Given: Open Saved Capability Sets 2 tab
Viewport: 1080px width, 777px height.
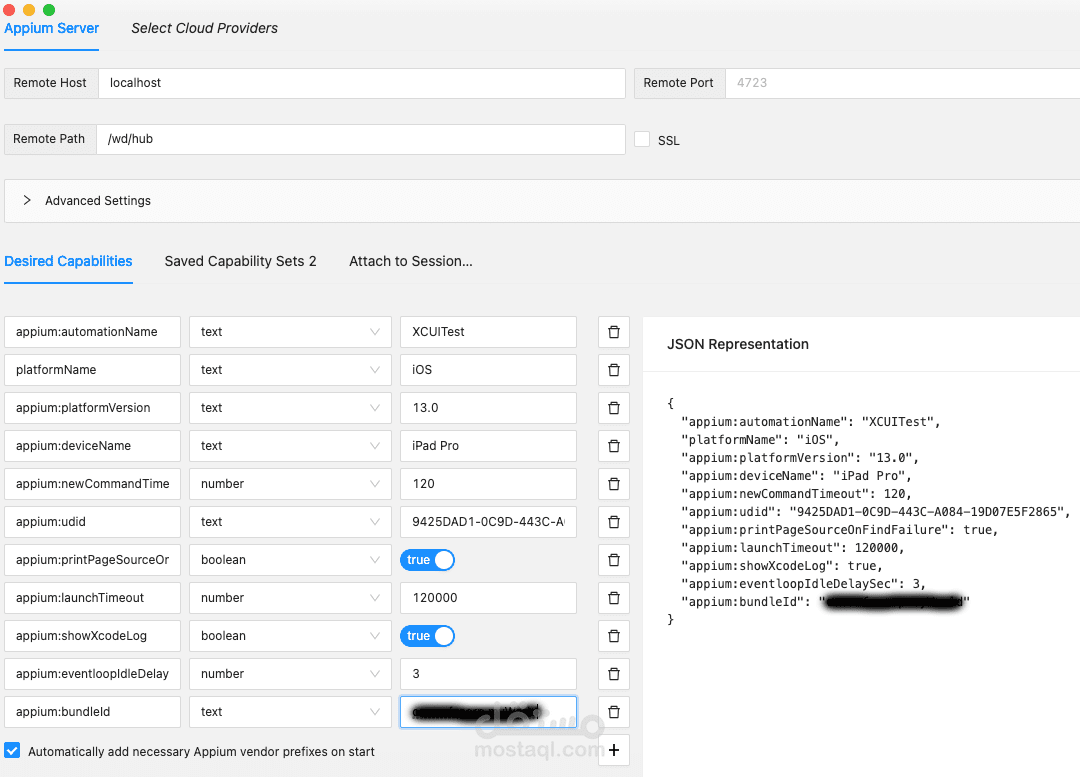Looking at the screenshot, I should 240,261.
